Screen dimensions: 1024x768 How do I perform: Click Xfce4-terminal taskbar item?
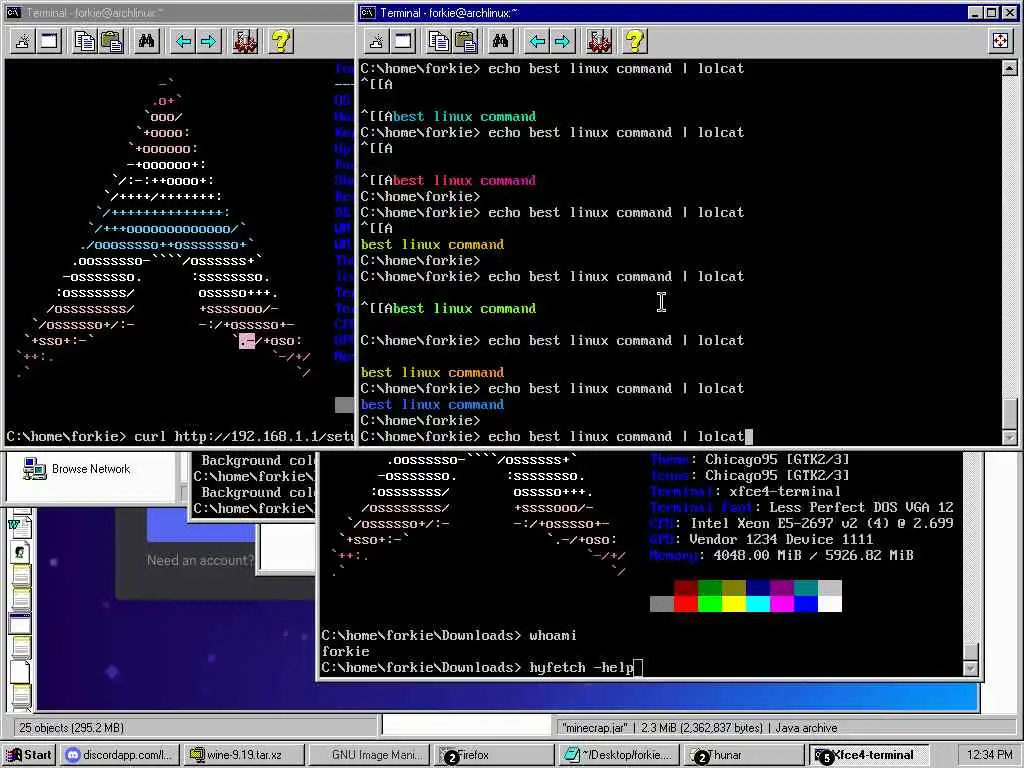pyautogui.click(x=869, y=755)
